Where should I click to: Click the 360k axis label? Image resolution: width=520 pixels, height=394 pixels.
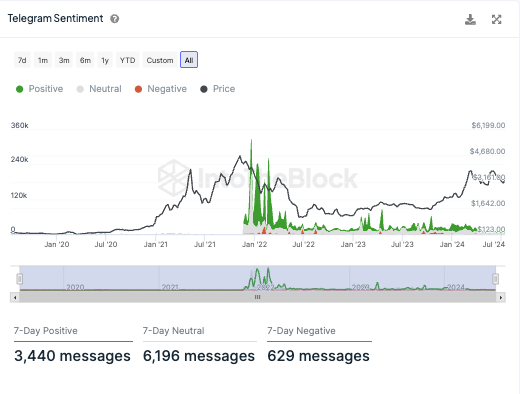20,125
